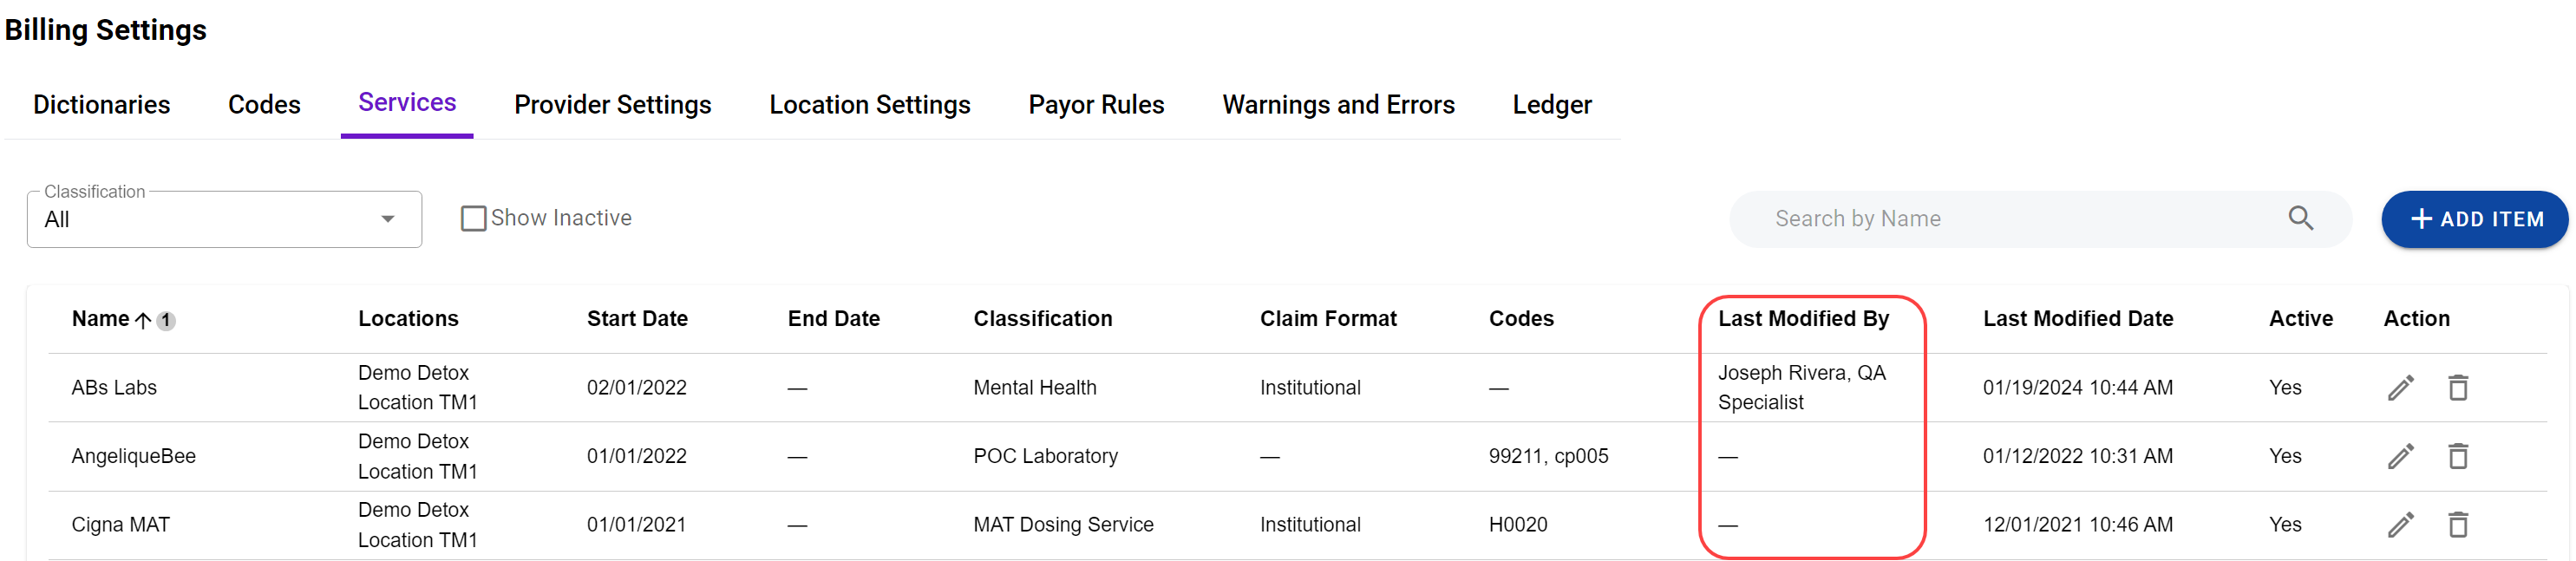Image resolution: width=2576 pixels, height=561 pixels.
Task: Toggle Name column sort arrow
Action: [x=143, y=320]
